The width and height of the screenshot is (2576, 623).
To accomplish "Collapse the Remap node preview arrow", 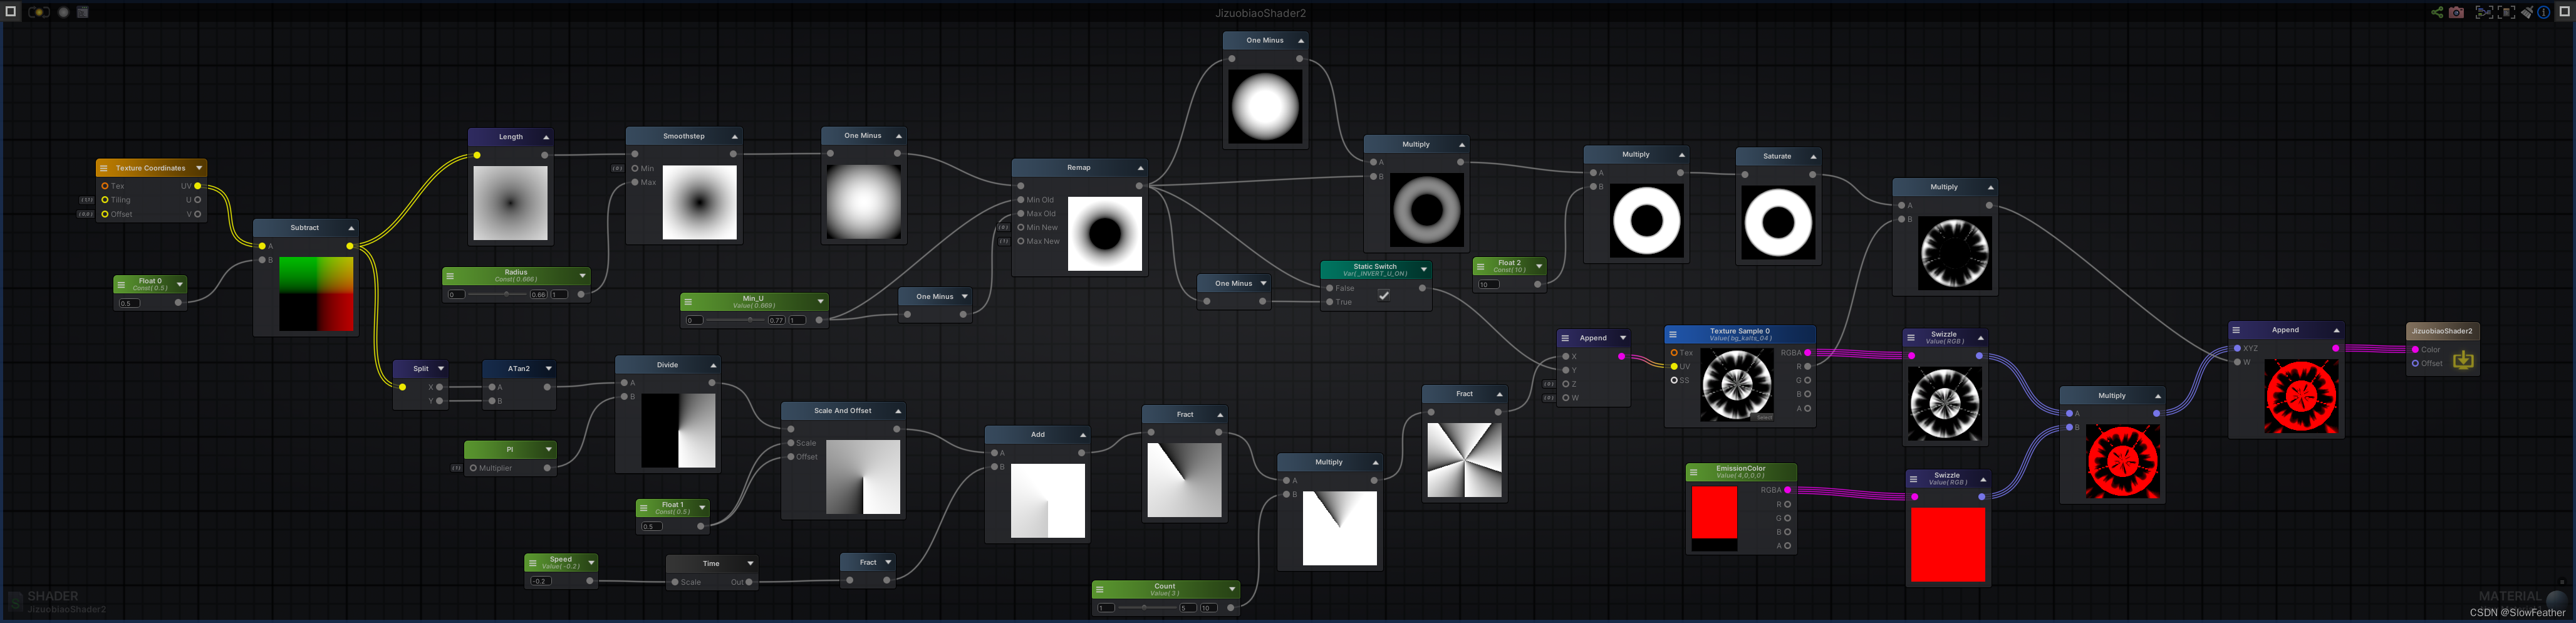I will coord(1140,168).
